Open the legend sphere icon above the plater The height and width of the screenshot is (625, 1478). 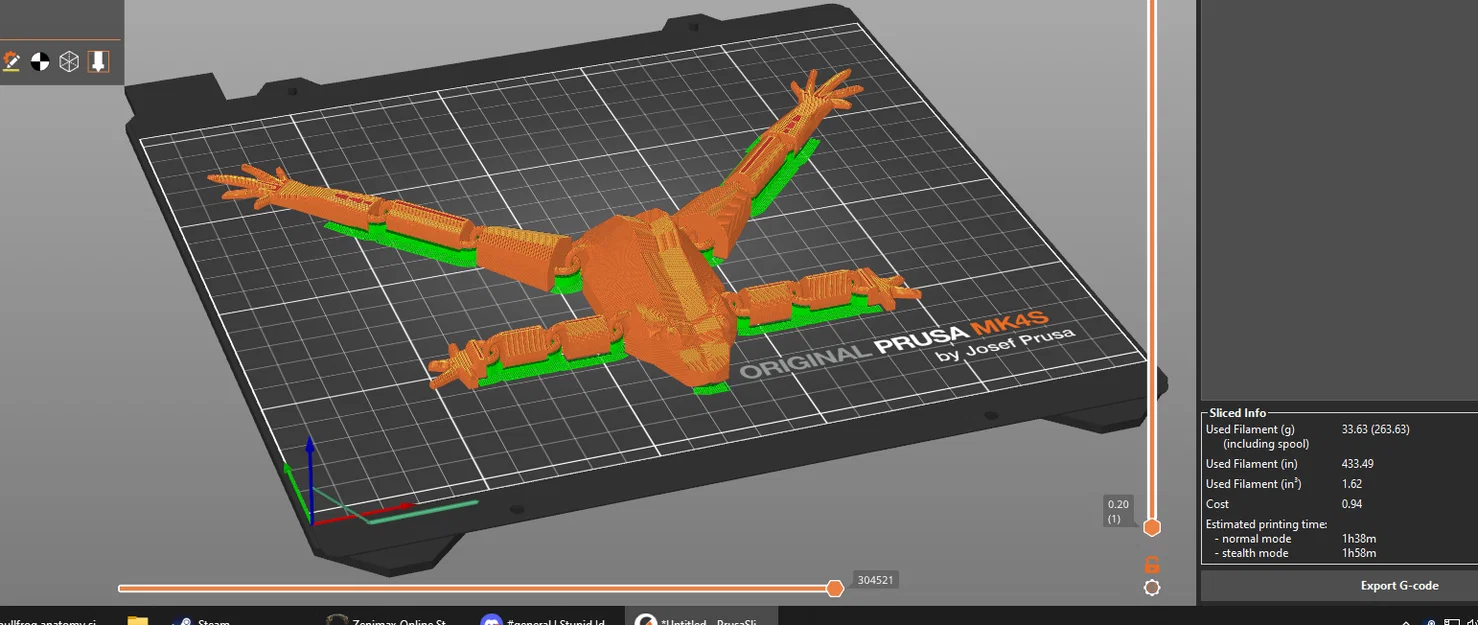click(38, 61)
